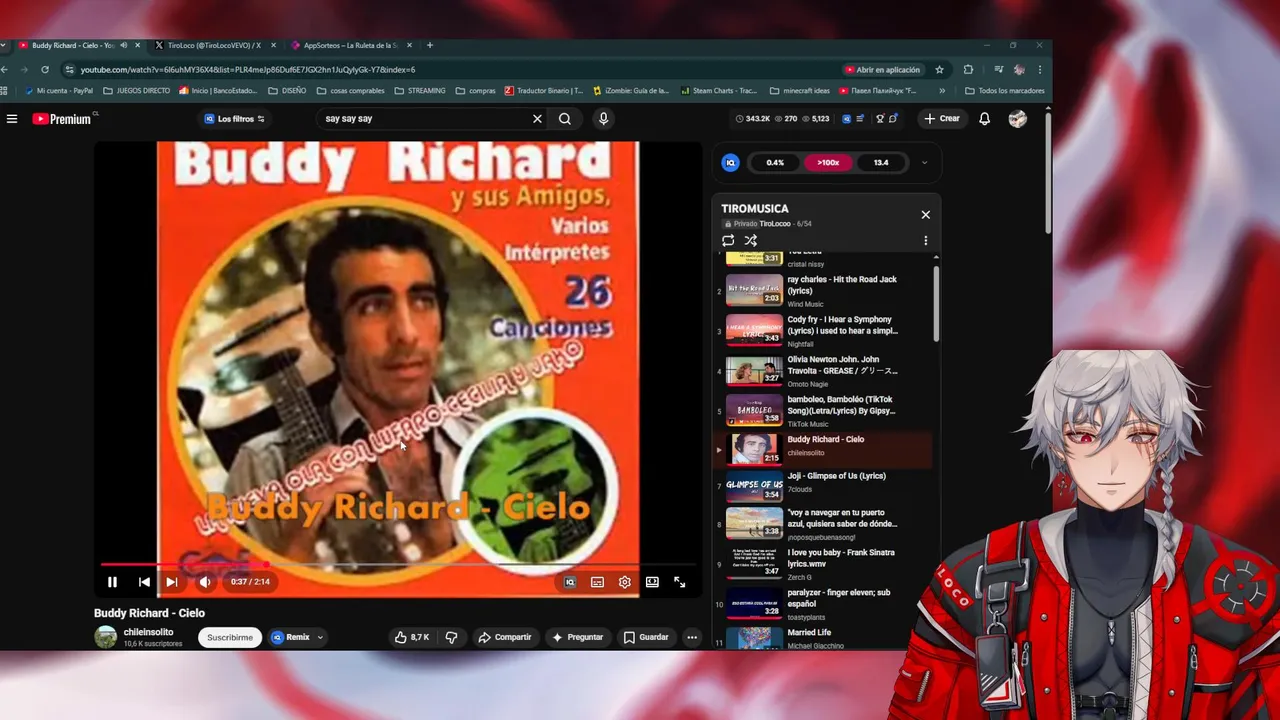Click the blue vidIQ logo above playlist
The width and height of the screenshot is (1280, 720).
tap(730, 162)
